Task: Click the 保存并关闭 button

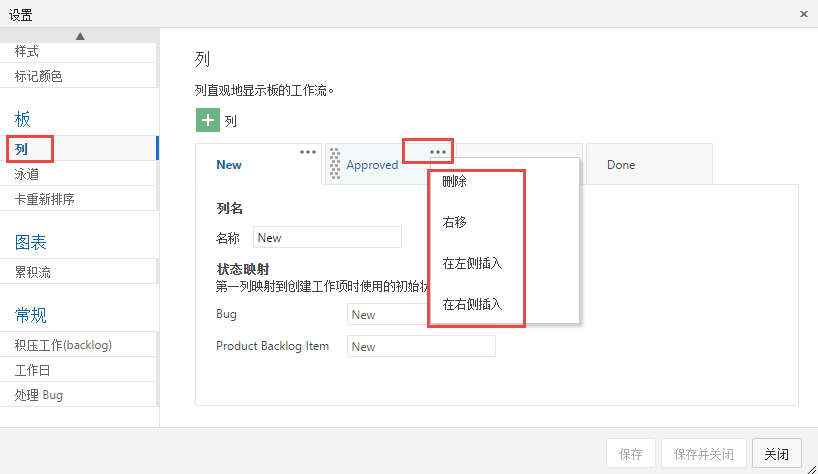Action: (x=704, y=454)
